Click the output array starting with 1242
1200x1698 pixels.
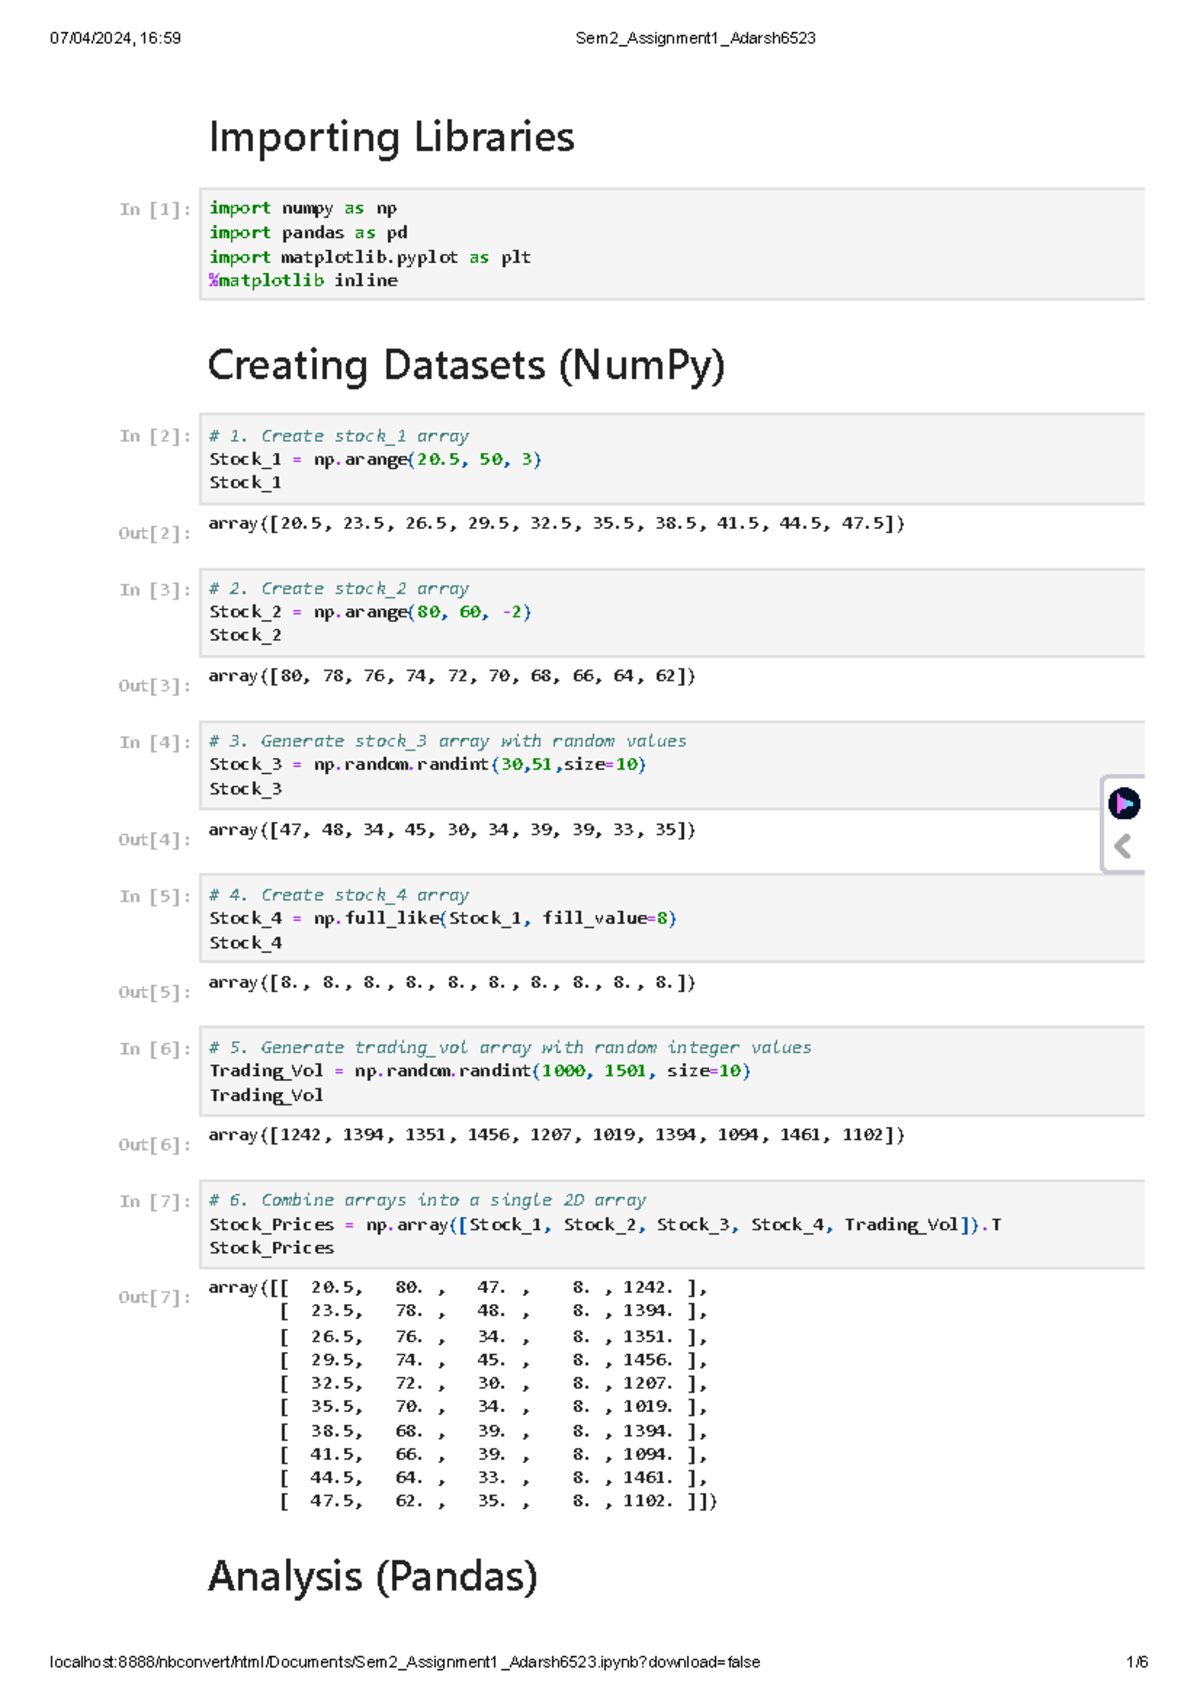(556, 1135)
